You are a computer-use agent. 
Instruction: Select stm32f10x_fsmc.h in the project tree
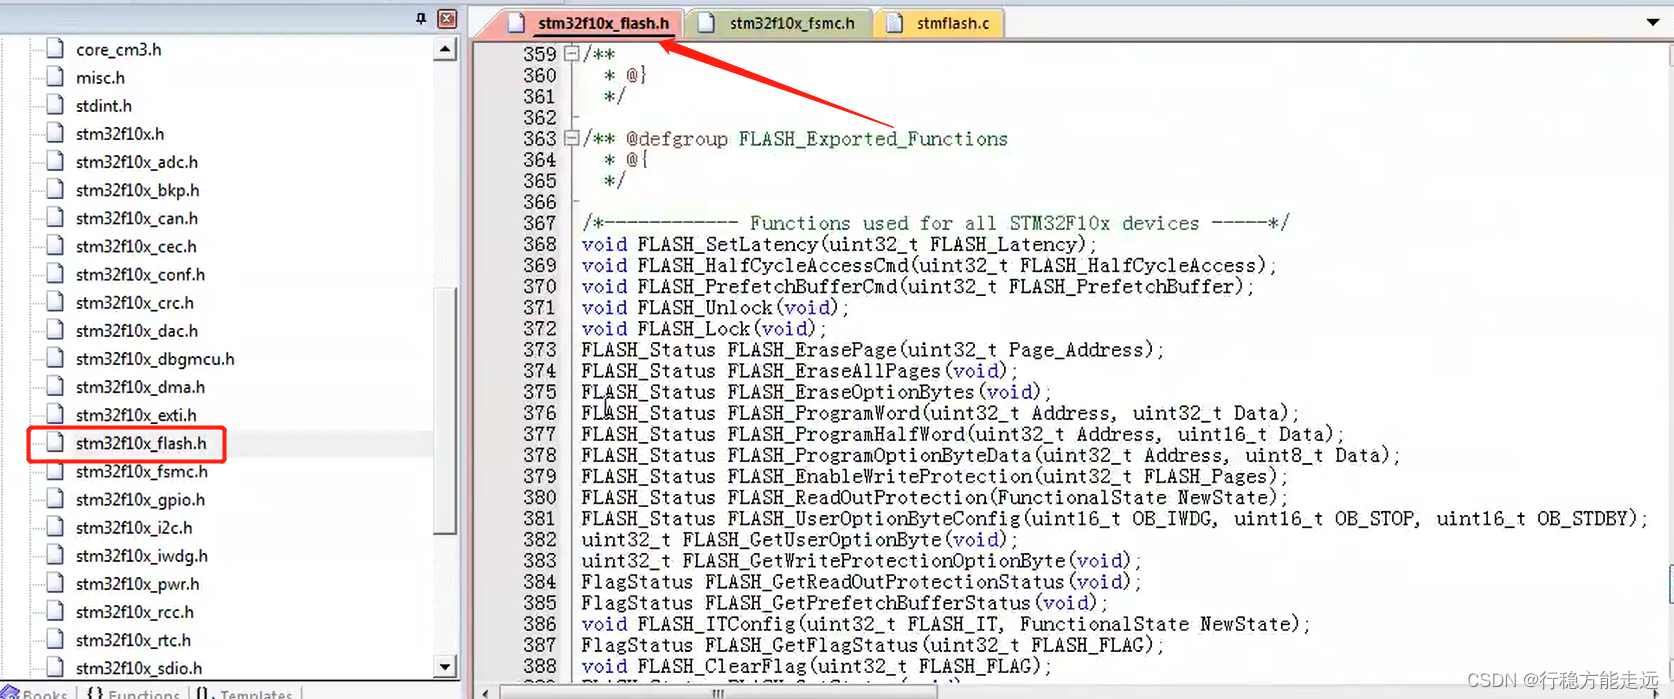pyautogui.click(x=142, y=471)
